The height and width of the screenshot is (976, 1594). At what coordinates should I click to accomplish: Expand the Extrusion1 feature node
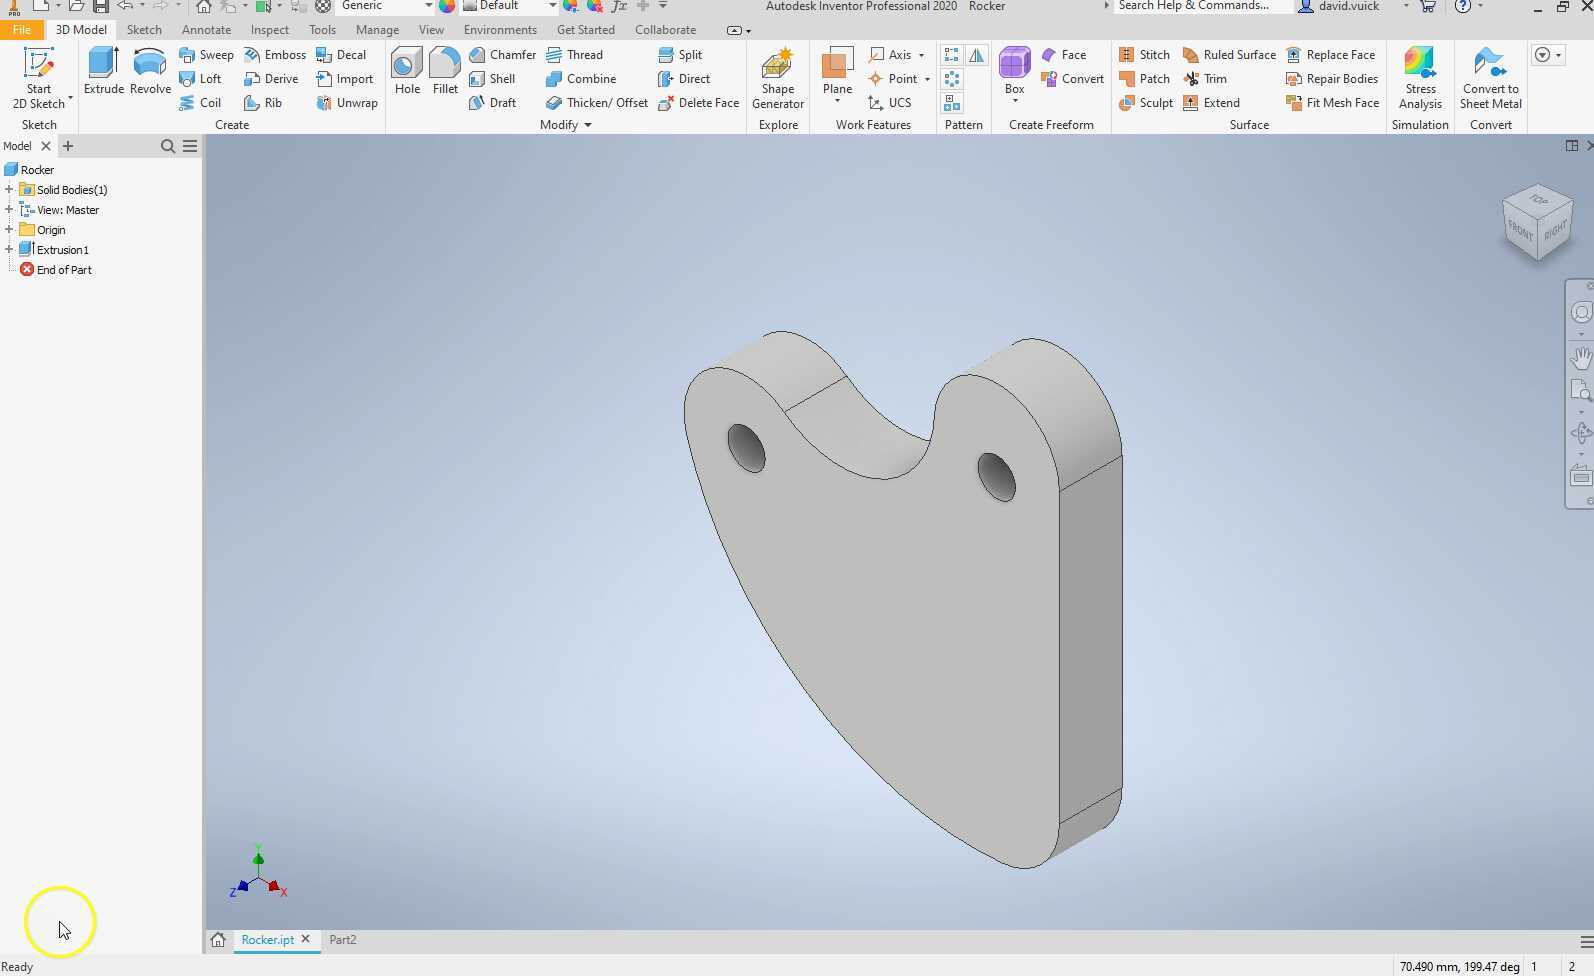pos(9,250)
